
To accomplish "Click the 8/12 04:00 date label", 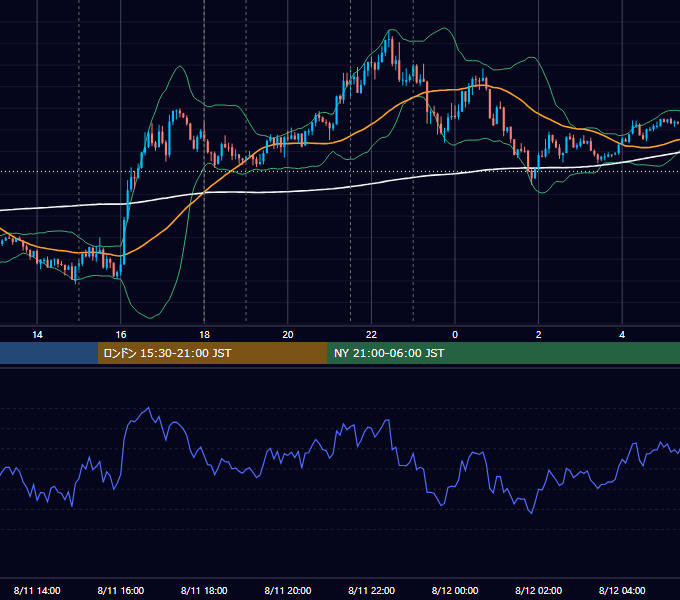I will tap(622, 590).
